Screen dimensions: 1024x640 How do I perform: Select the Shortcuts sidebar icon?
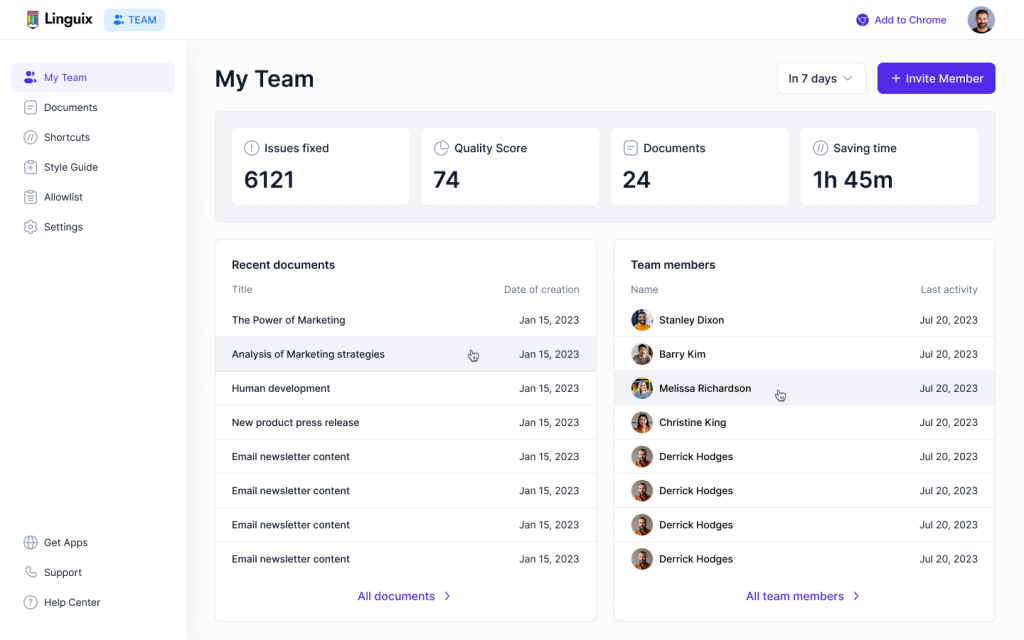click(x=30, y=137)
